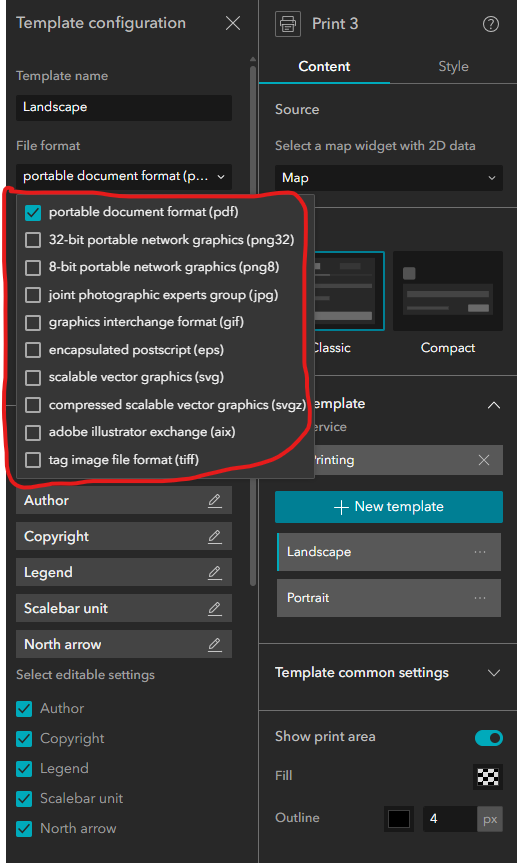Open the outline px unit dropdown

coord(489,819)
